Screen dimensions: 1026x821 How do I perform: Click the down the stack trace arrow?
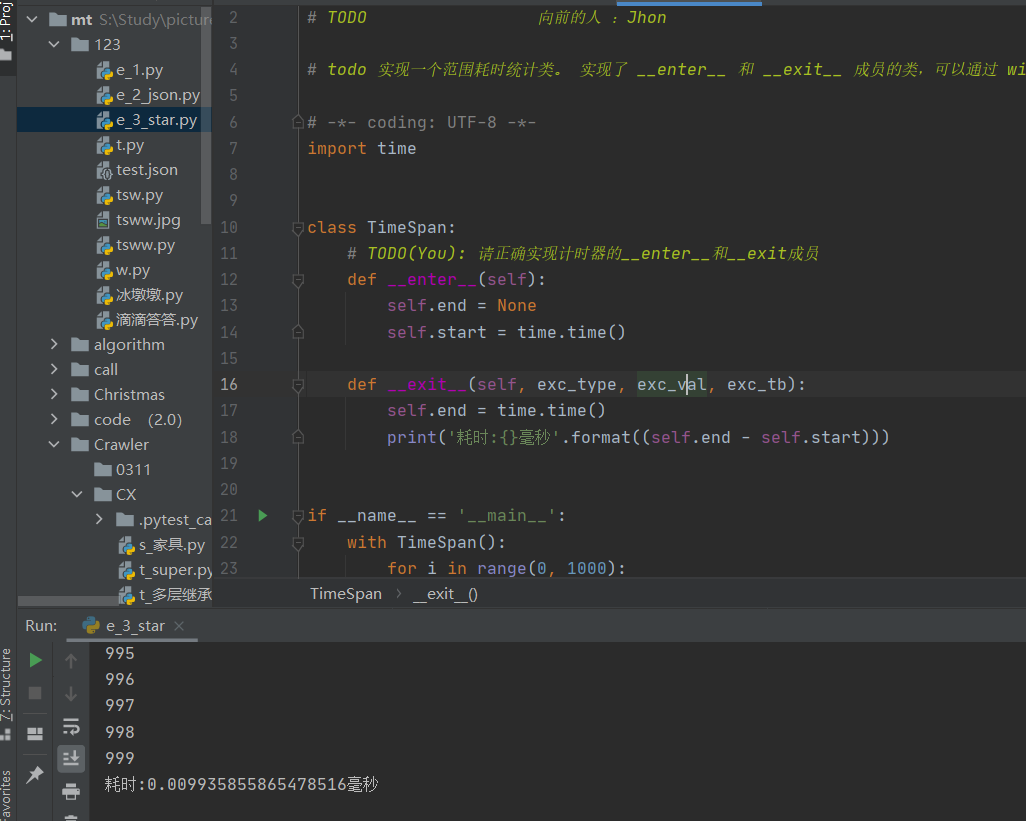(71, 693)
